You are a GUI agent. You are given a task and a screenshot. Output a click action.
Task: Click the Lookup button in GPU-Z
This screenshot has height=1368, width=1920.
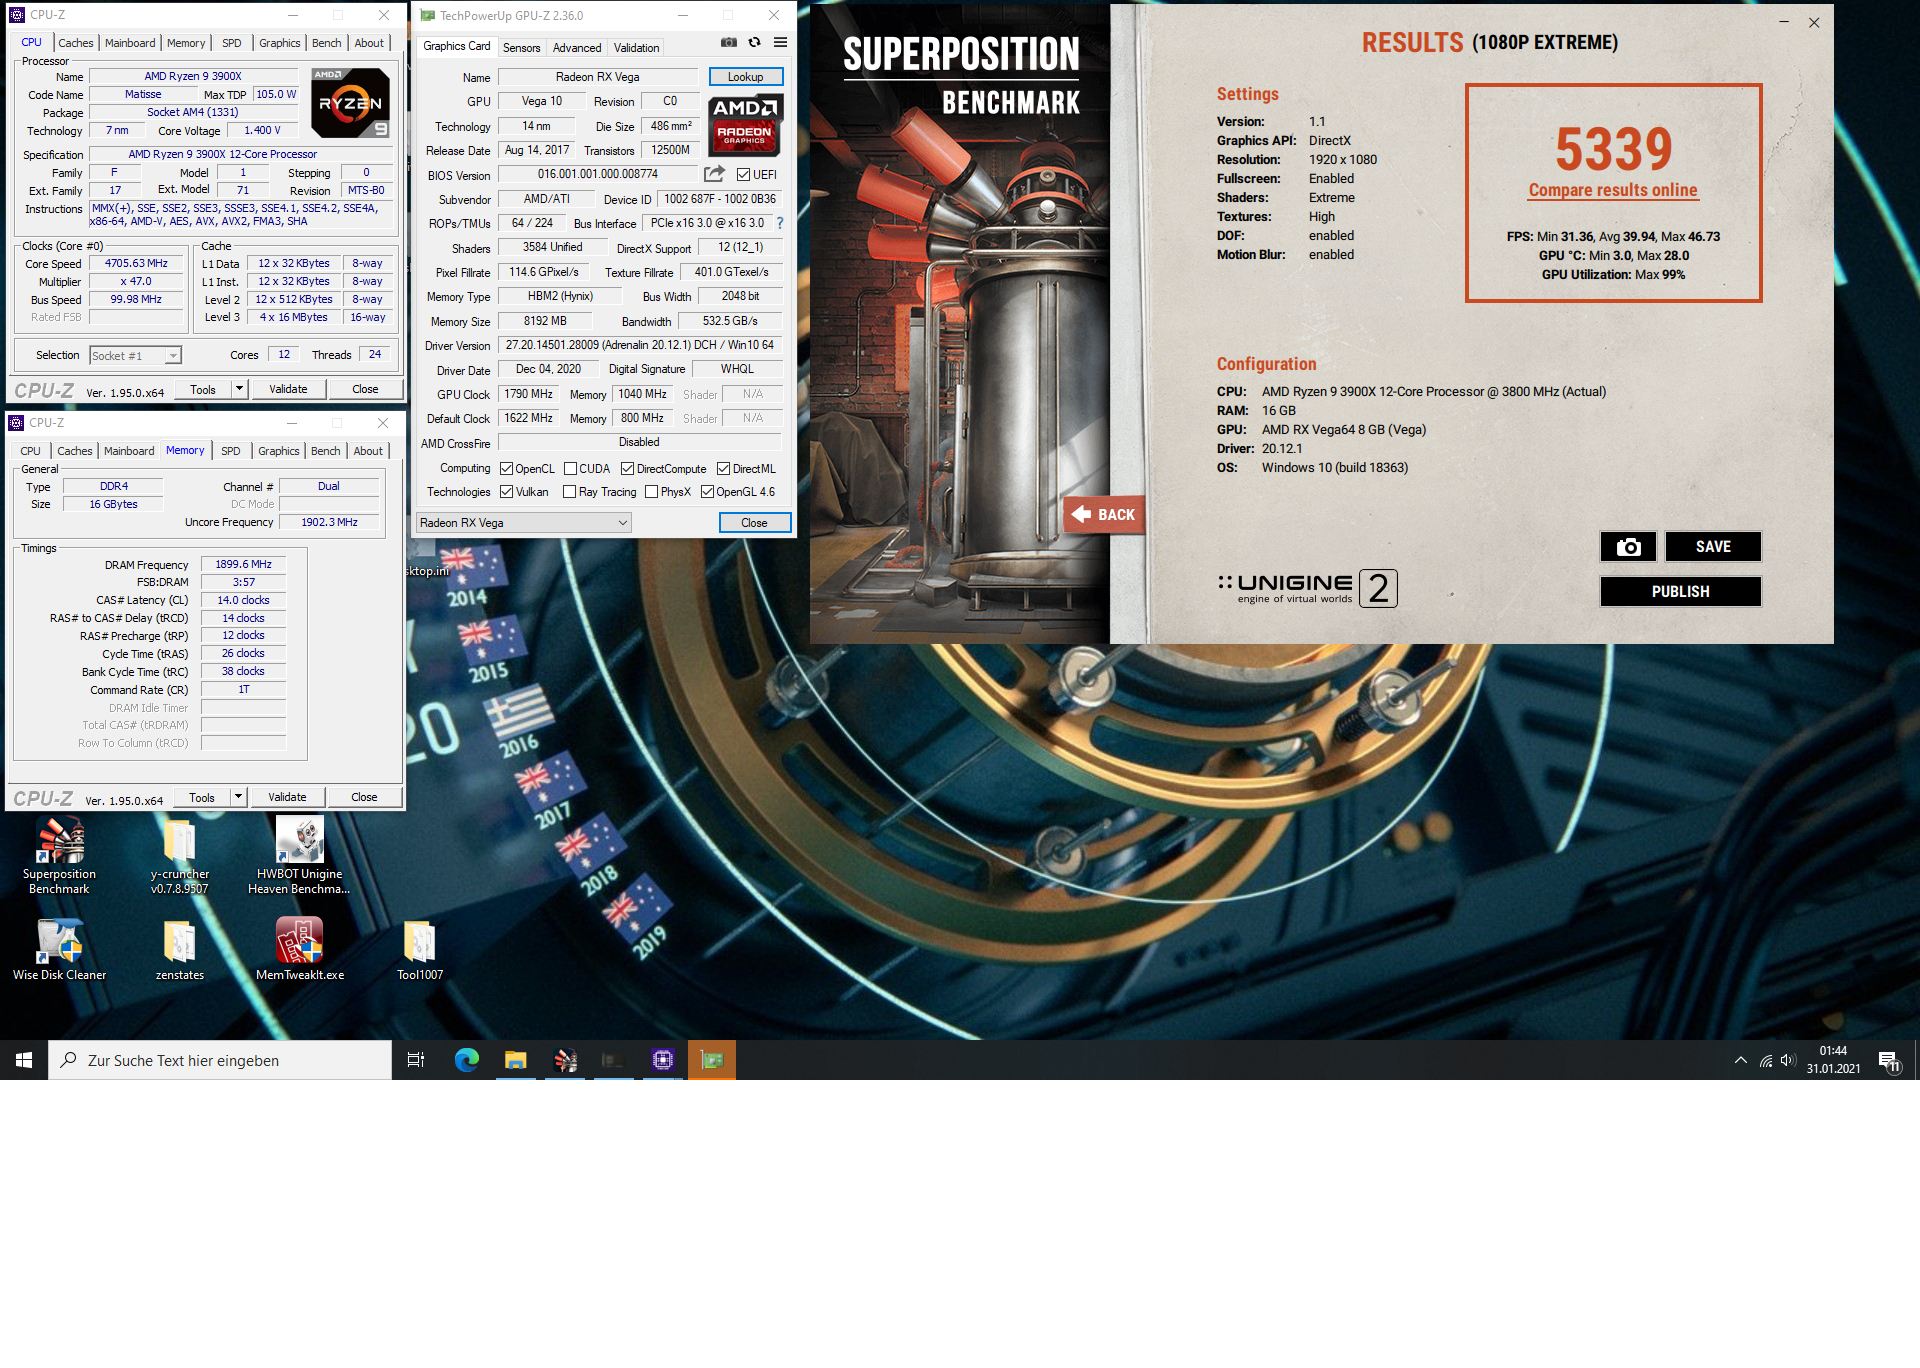click(745, 77)
